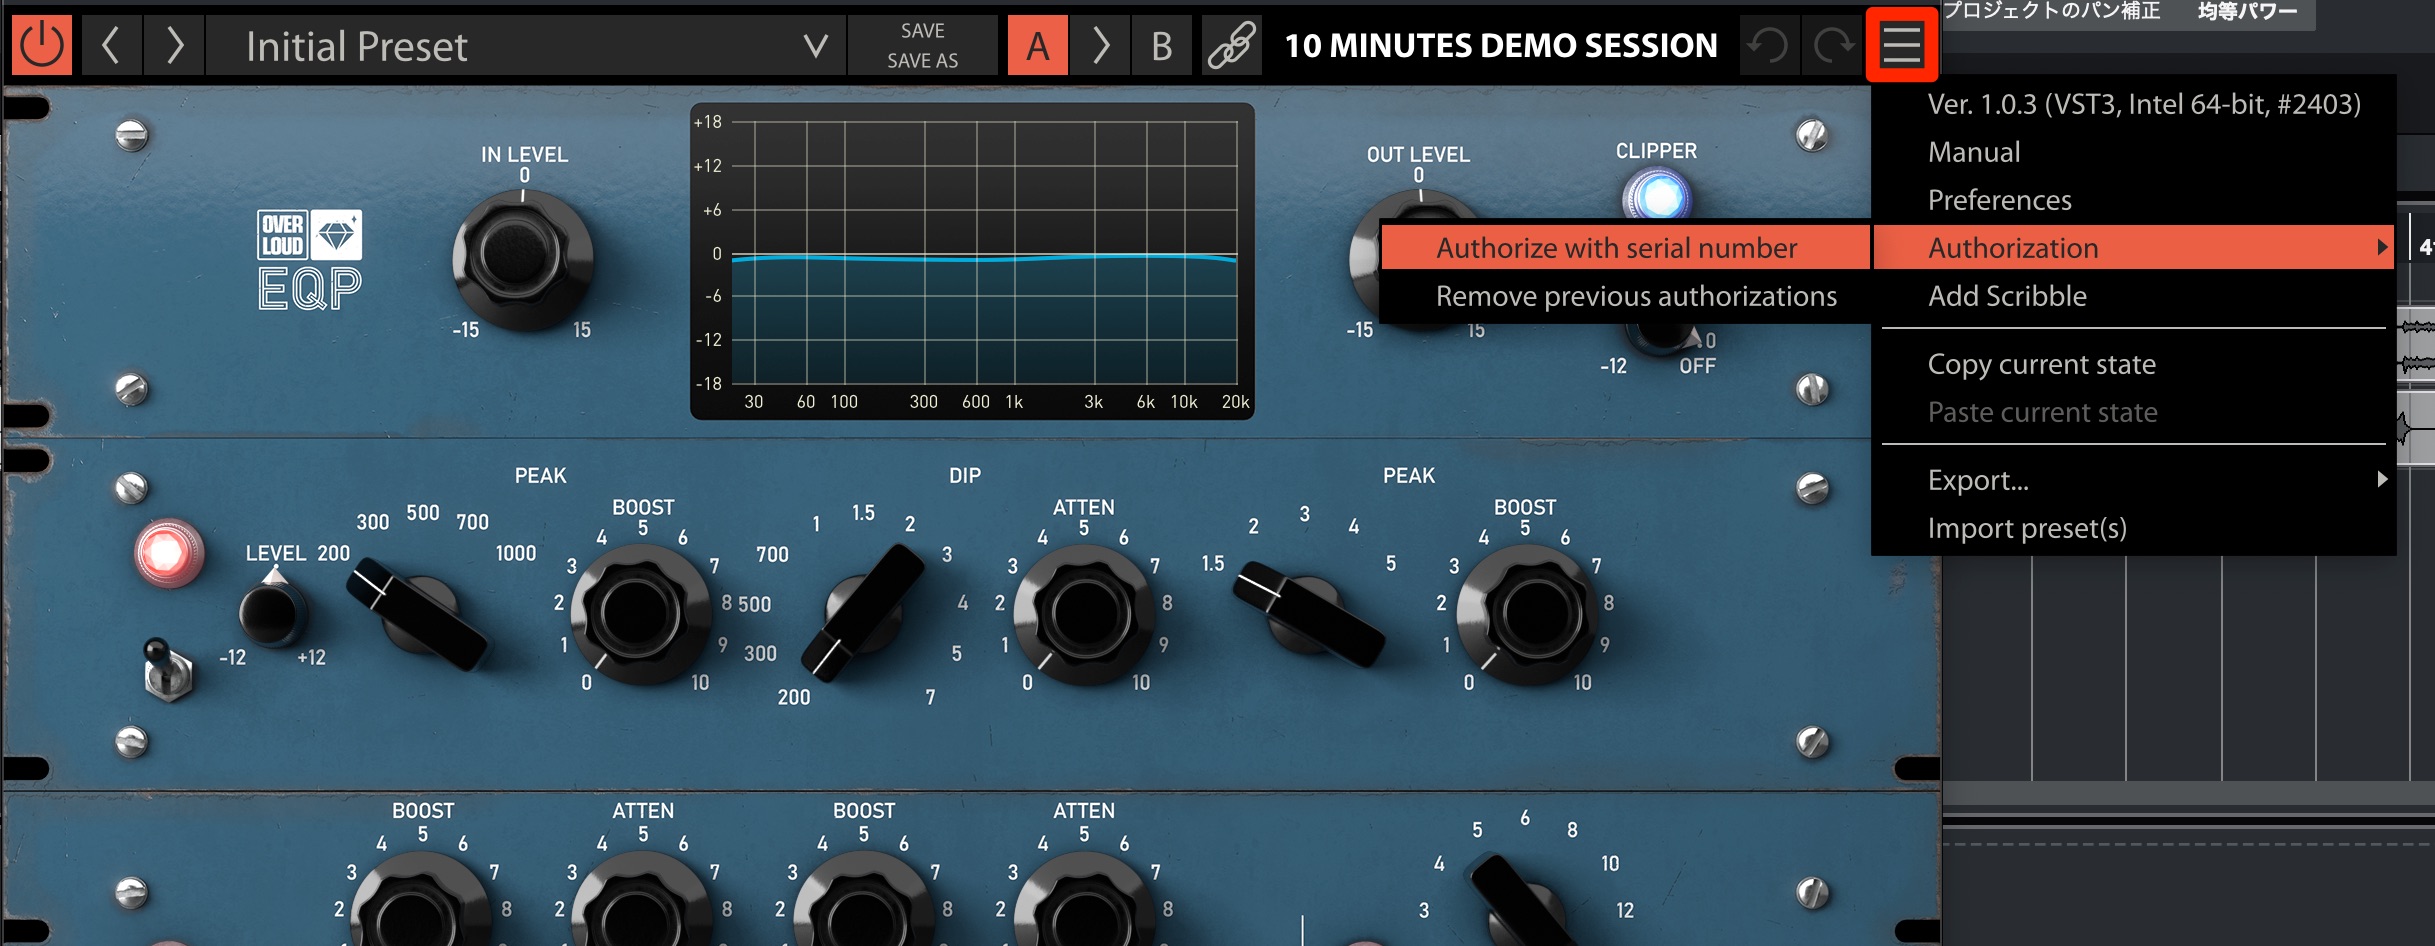Open the Manual menu entry
Viewport: 2435px width, 946px height.
point(2133,152)
